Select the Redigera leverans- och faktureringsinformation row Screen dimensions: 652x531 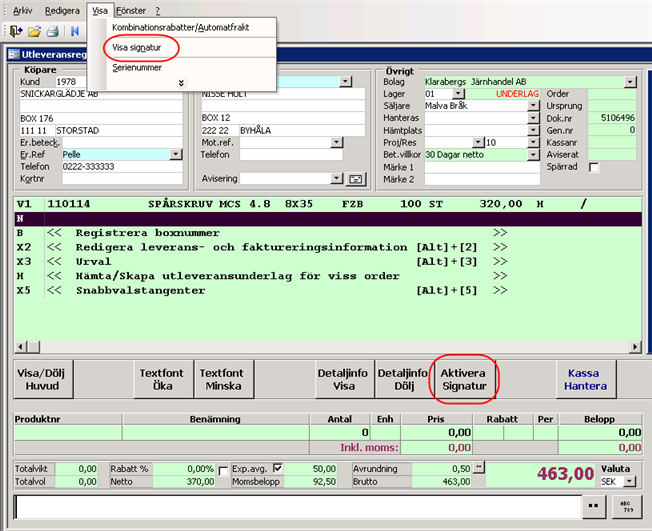tap(328, 247)
